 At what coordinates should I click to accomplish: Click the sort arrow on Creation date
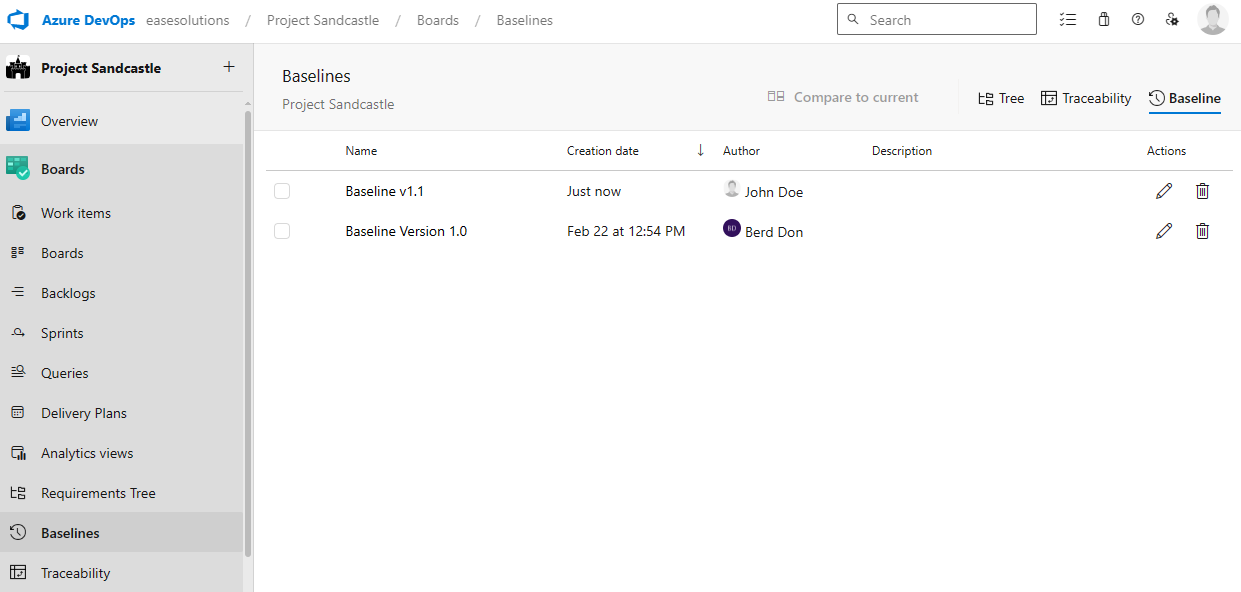(x=700, y=150)
